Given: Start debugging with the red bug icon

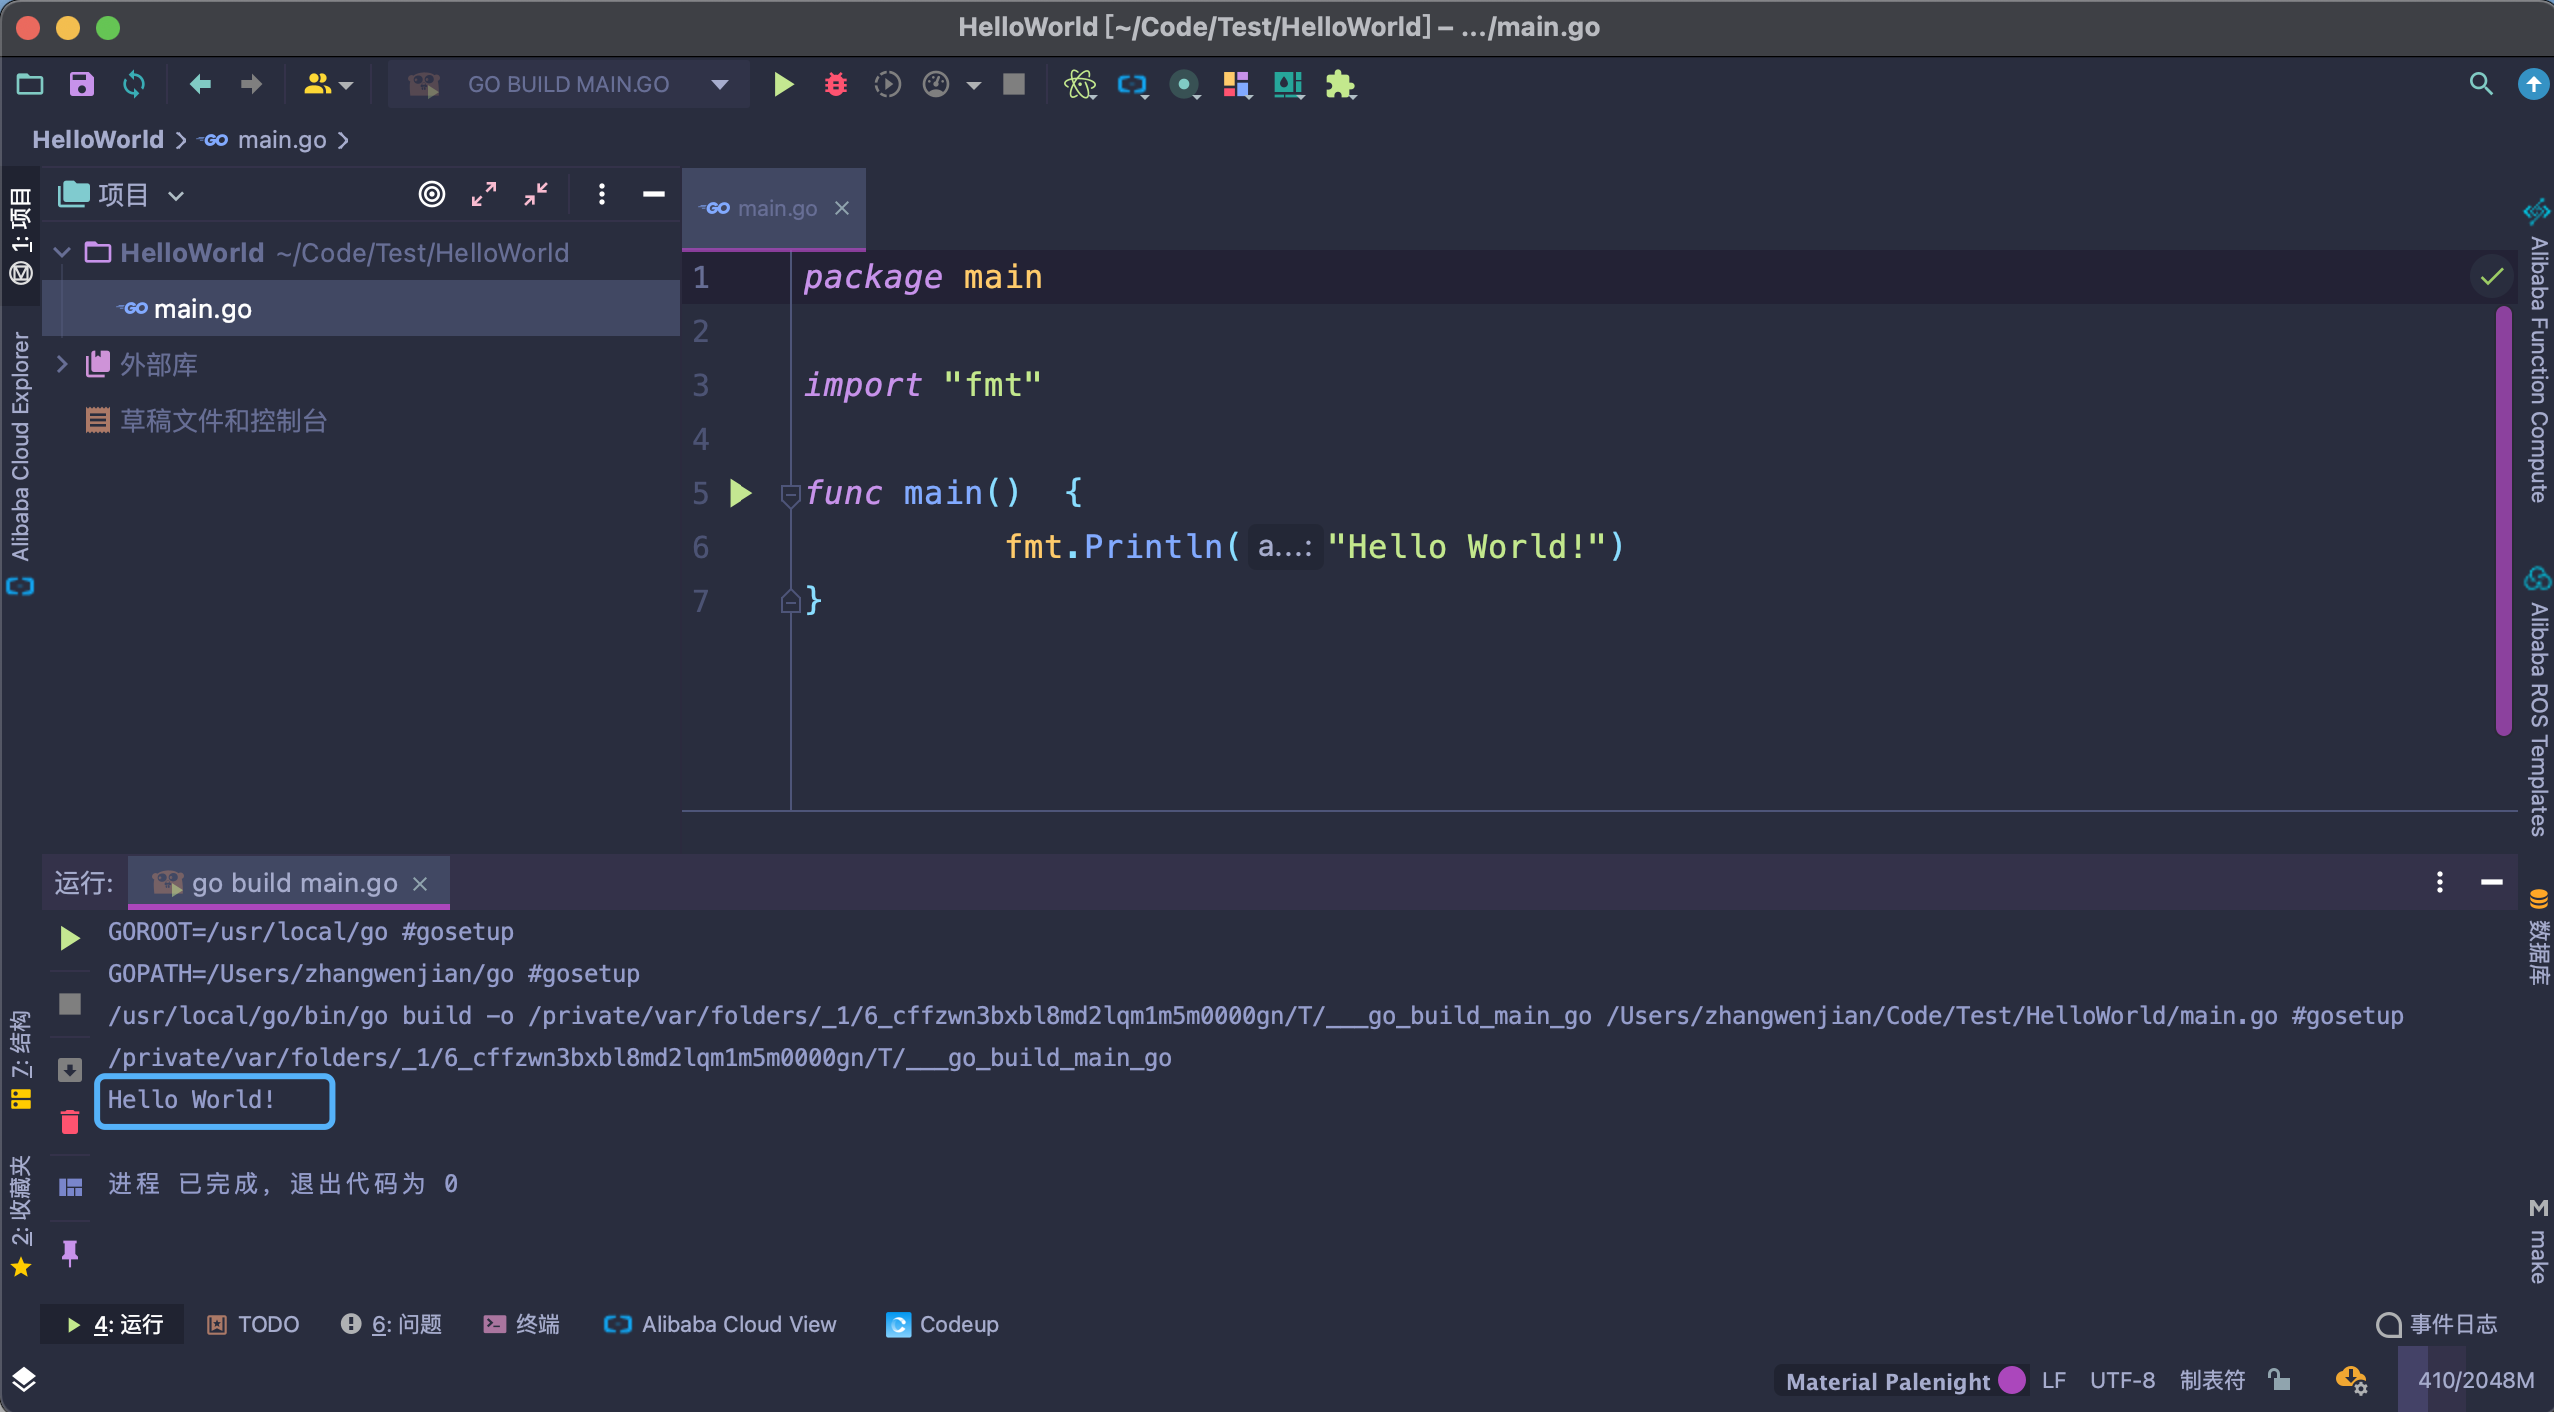Looking at the screenshot, I should coord(835,85).
